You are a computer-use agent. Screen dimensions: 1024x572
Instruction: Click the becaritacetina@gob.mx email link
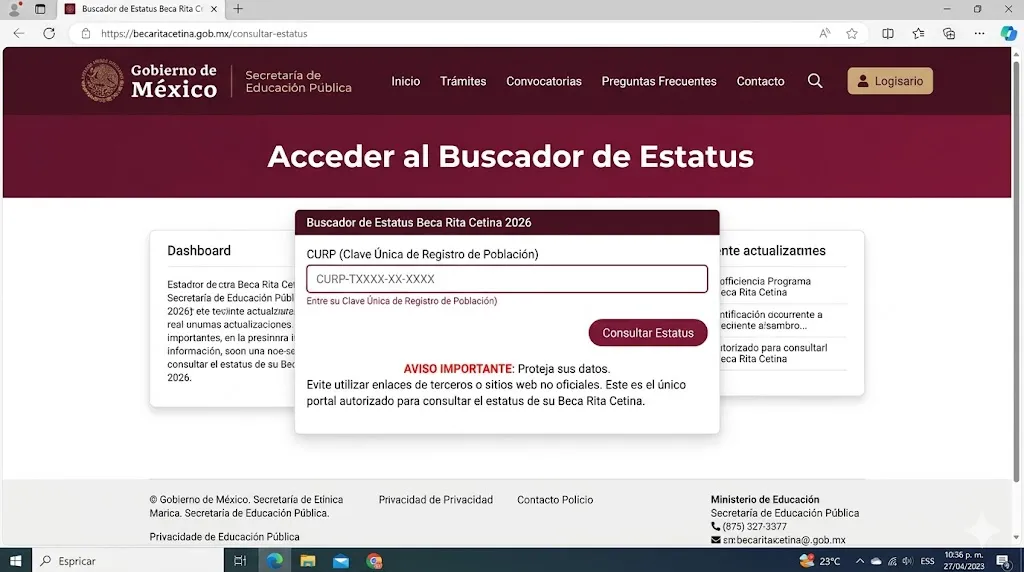[784, 540]
